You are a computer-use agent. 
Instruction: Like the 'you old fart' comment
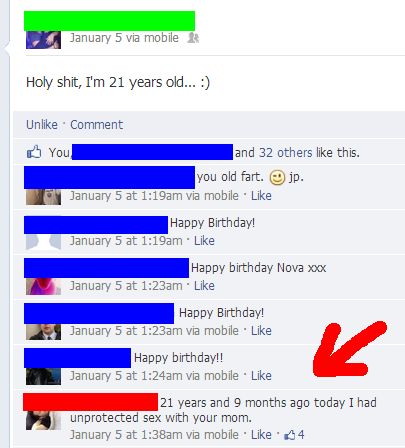[x=261, y=196]
